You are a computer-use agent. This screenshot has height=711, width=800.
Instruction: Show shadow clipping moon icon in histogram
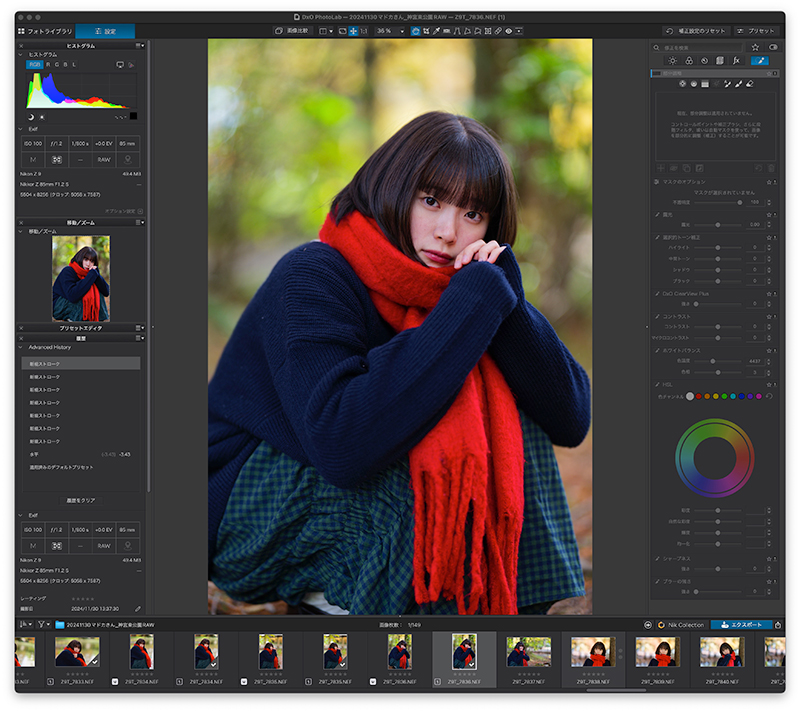point(31,117)
